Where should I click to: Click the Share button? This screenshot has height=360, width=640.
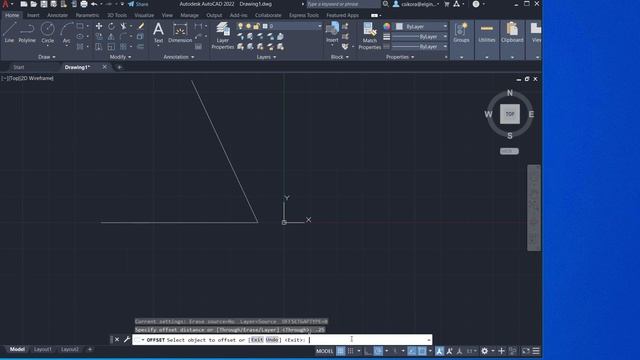(x=138, y=4)
